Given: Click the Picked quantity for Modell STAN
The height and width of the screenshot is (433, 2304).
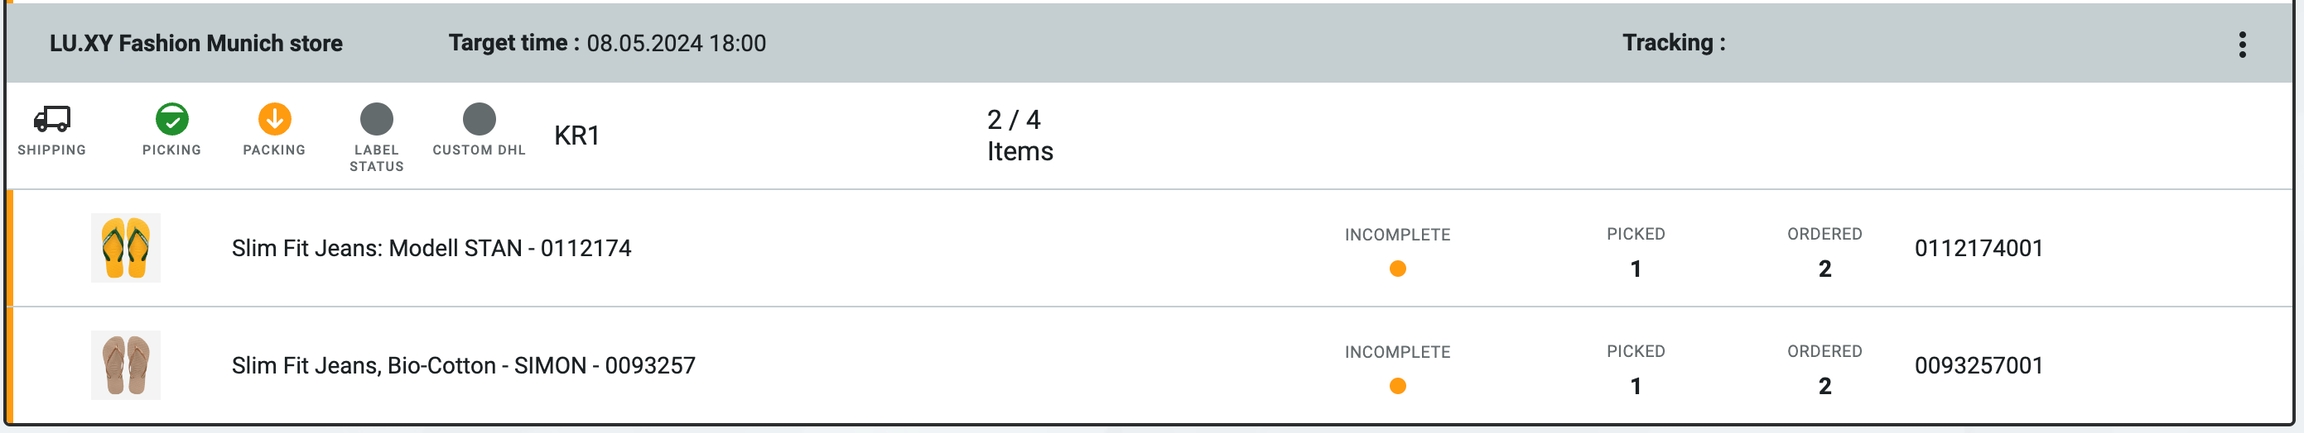Looking at the screenshot, I should (1635, 268).
